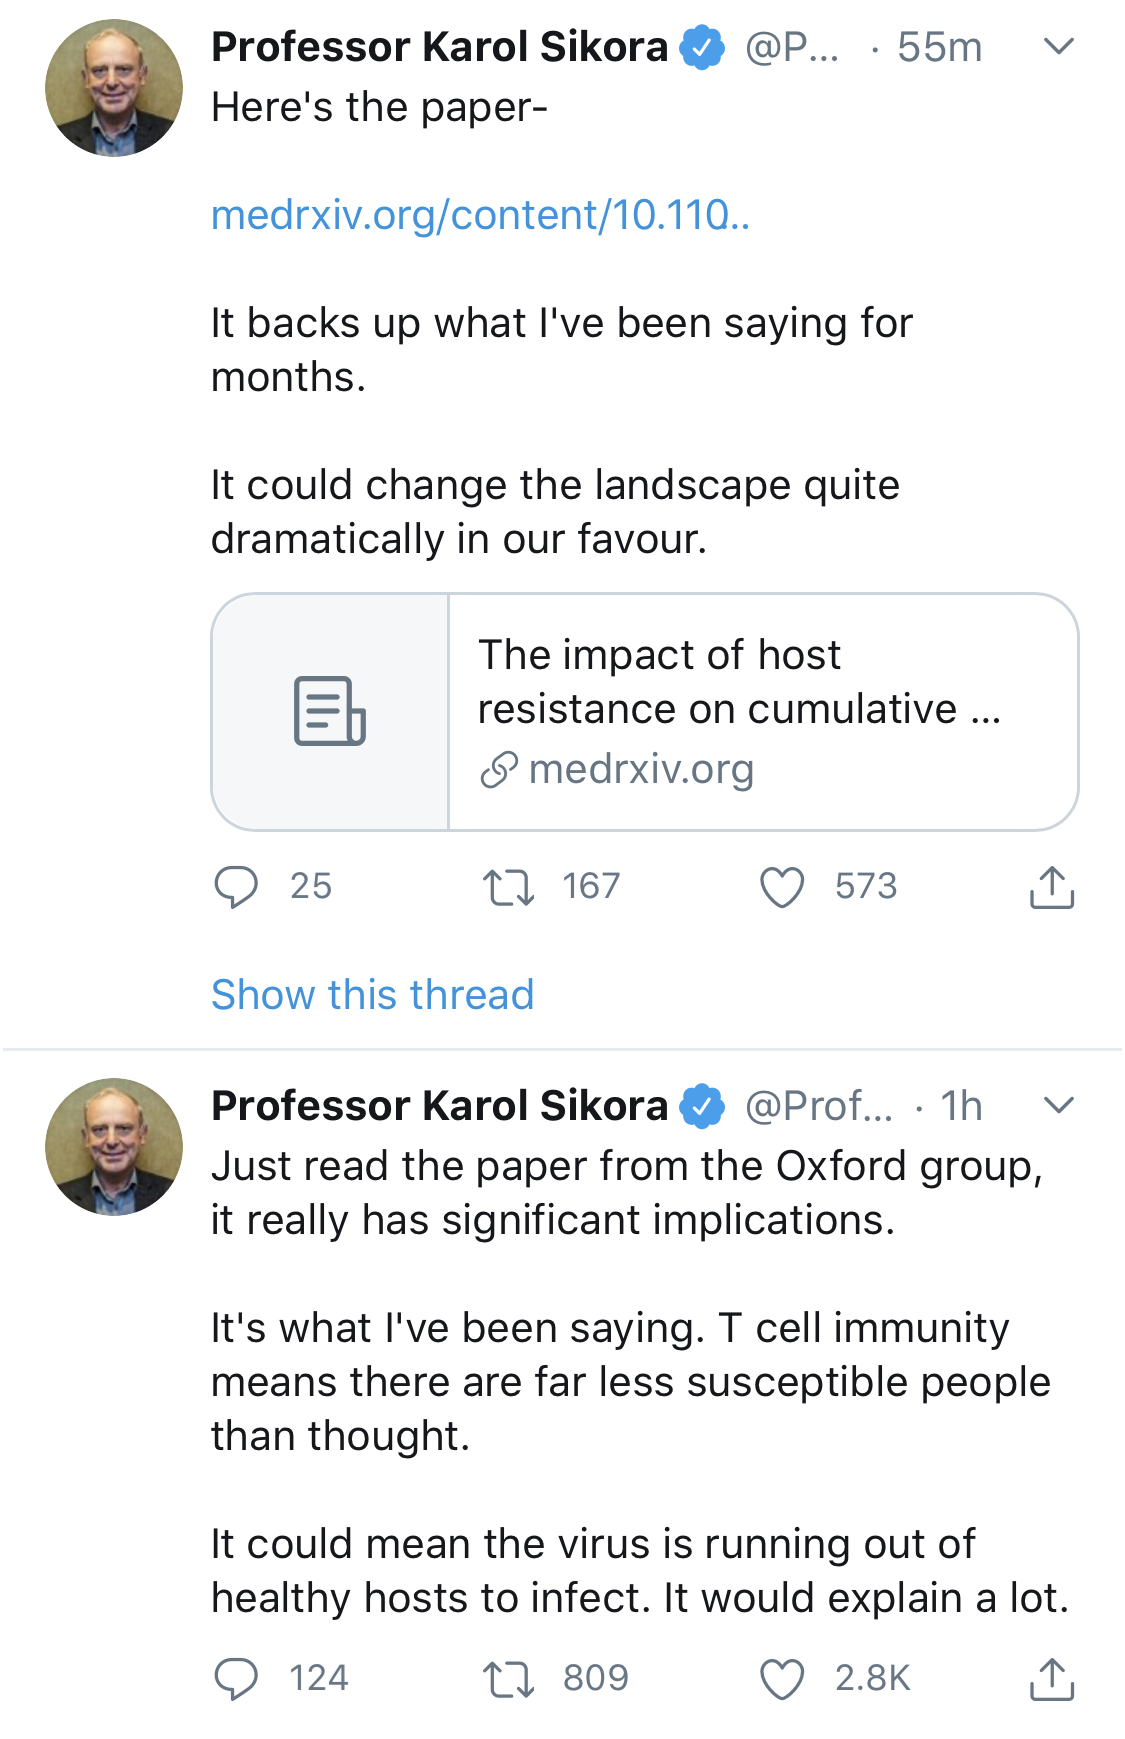
Task: Open the medrxiv.org/content link
Action: point(480,215)
